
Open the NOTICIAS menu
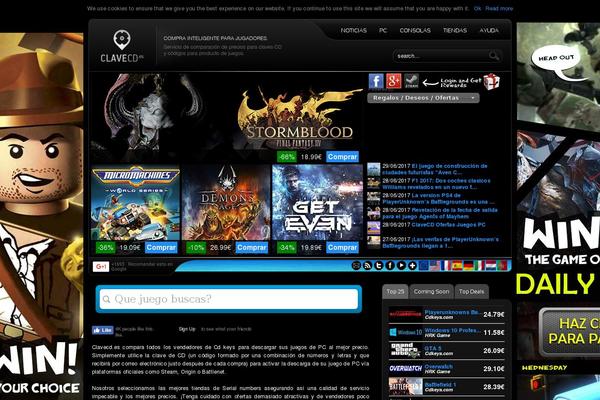click(353, 30)
